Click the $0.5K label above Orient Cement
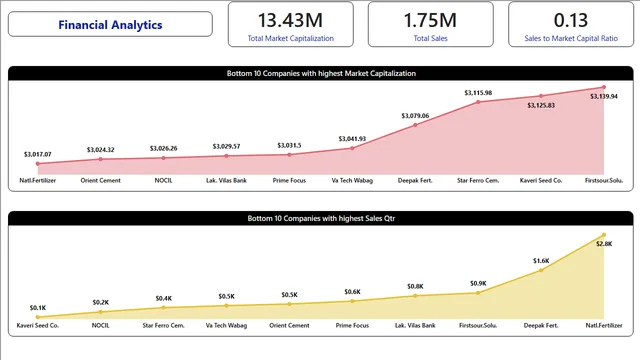This screenshot has width=640, height=360. (x=289, y=295)
